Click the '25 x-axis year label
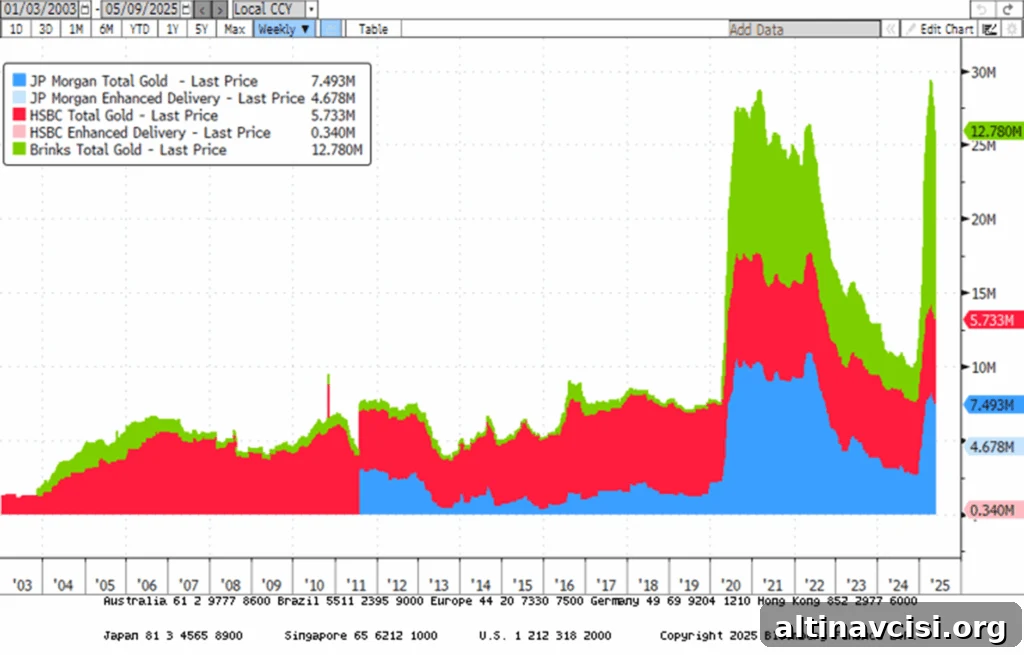1024x655 pixels. [x=940, y=584]
